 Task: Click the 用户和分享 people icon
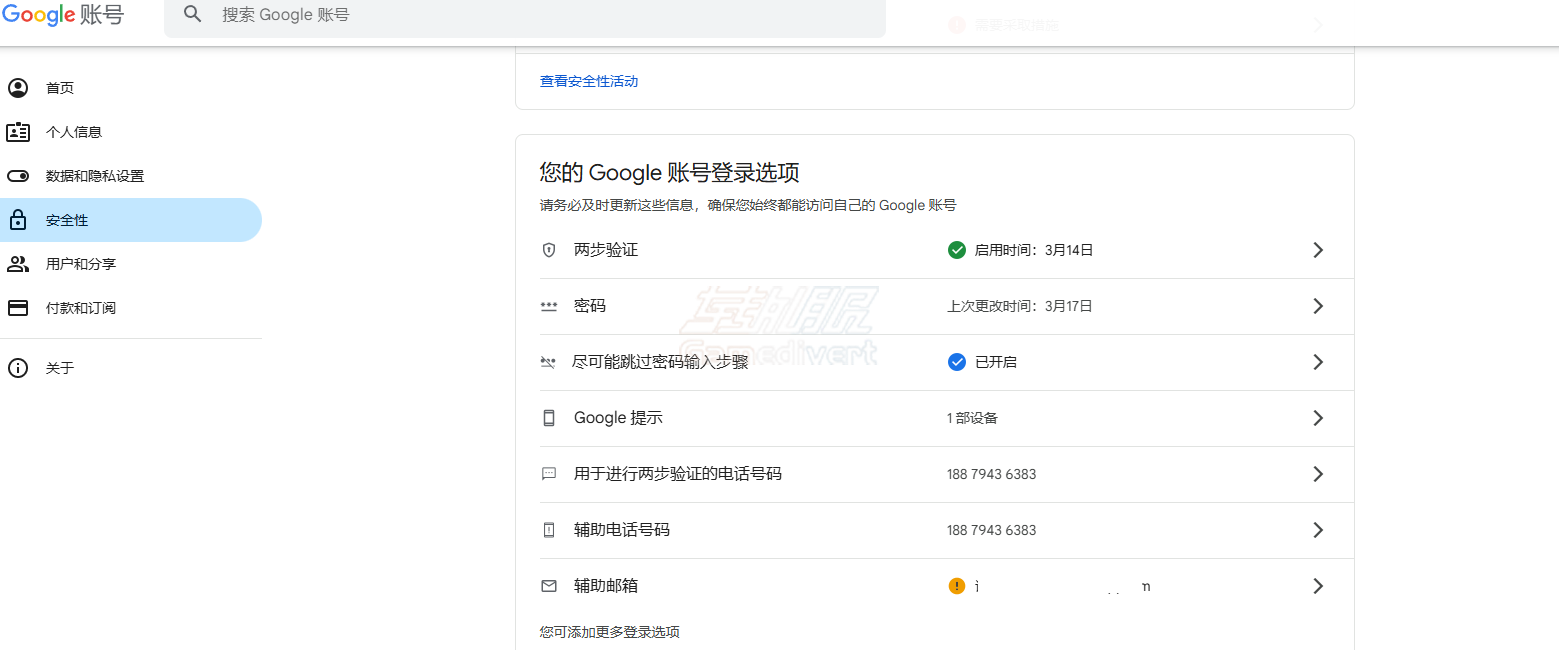point(18,264)
